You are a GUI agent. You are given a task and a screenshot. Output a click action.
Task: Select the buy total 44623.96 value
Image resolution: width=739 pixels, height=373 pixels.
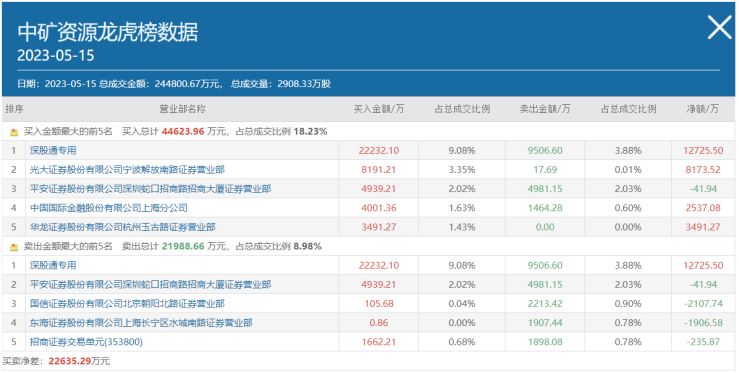(x=183, y=132)
